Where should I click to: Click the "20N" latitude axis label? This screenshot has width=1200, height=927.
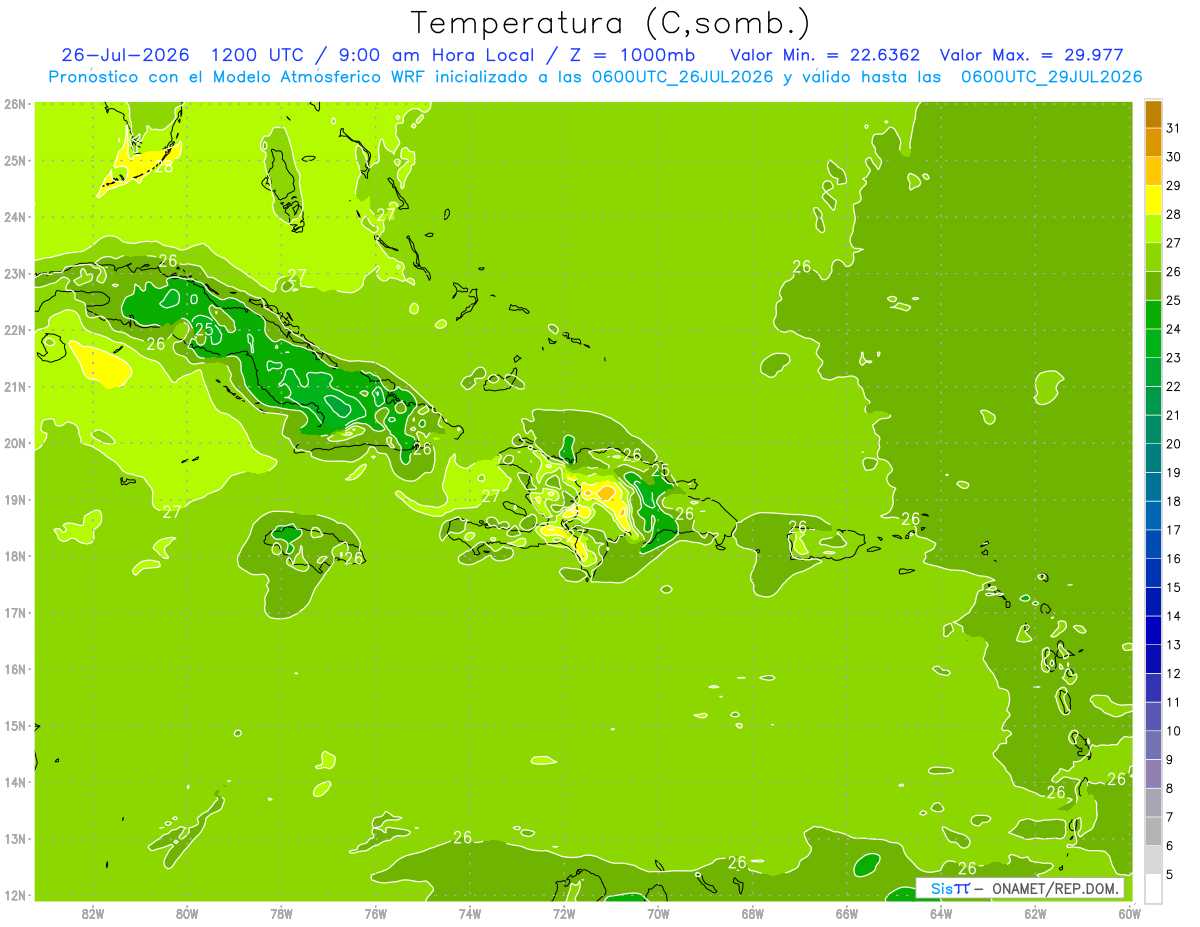coord(14,443)
